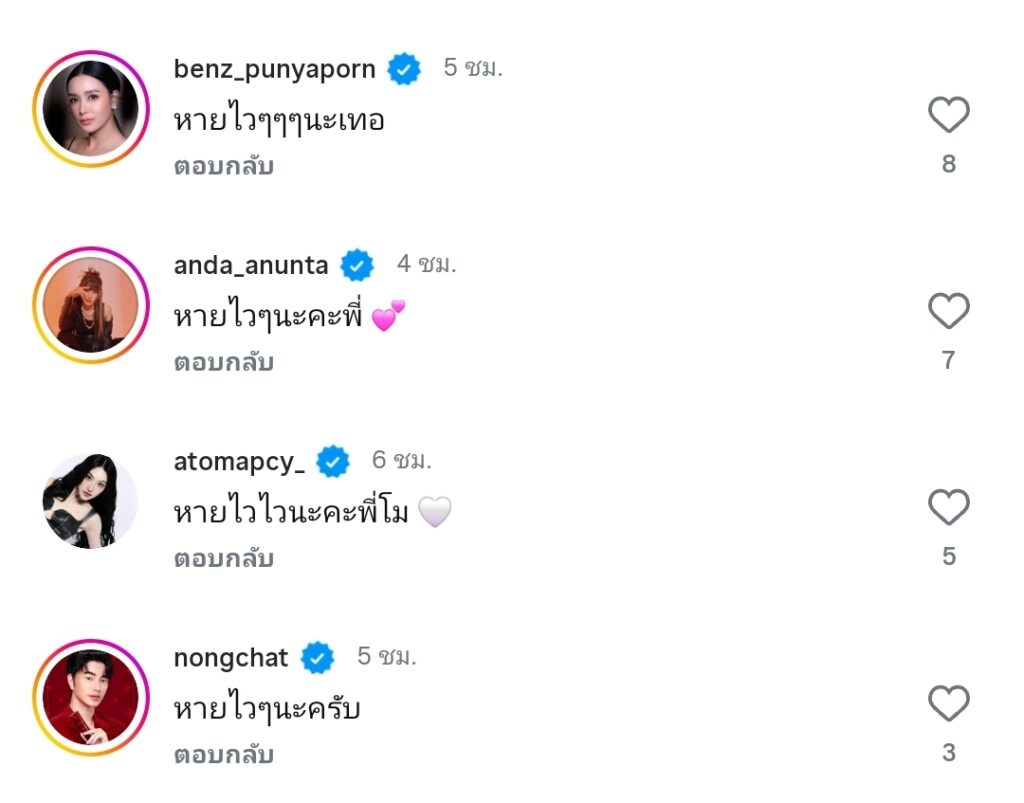
Task: Go to the nongchat username link
Action: [231, 657]
